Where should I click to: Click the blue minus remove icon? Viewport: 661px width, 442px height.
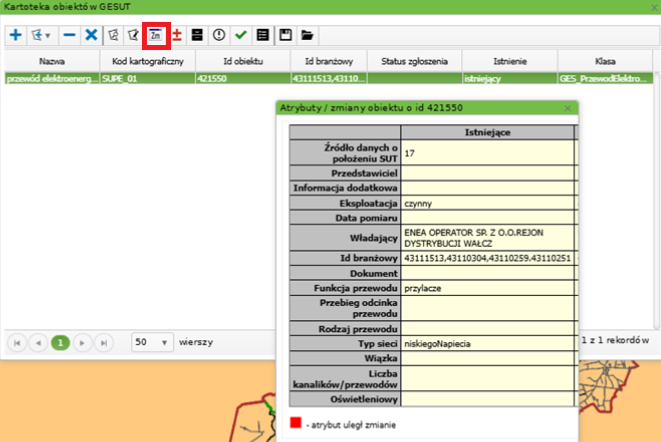(x=69, y=35)
